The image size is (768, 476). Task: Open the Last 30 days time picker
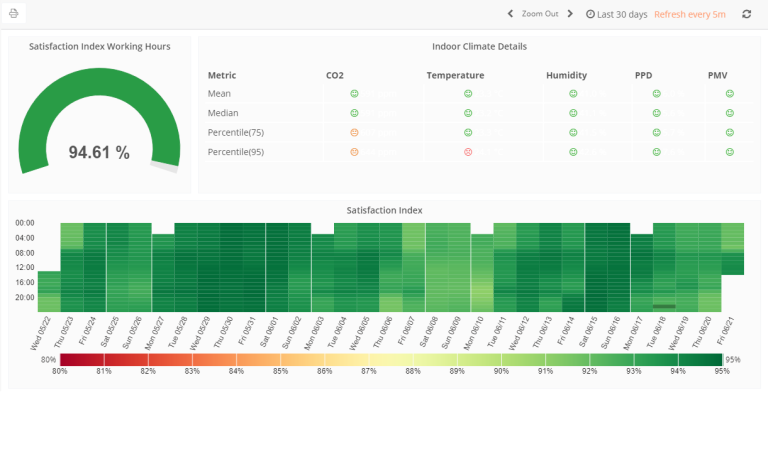[x=617, y=14]
